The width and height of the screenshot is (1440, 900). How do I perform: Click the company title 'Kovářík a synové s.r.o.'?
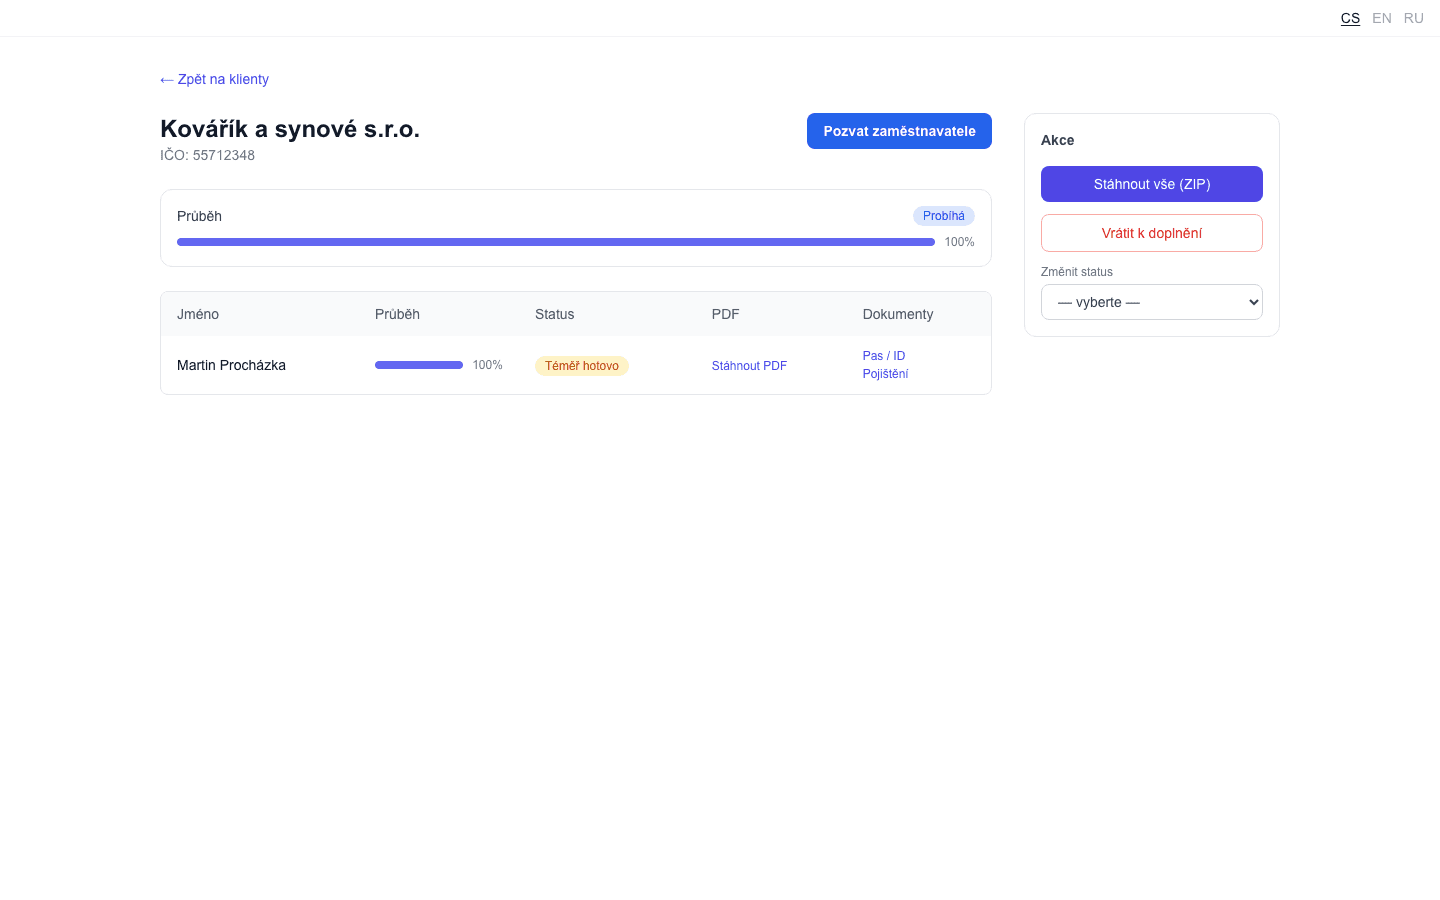click(x=290, y=129)
